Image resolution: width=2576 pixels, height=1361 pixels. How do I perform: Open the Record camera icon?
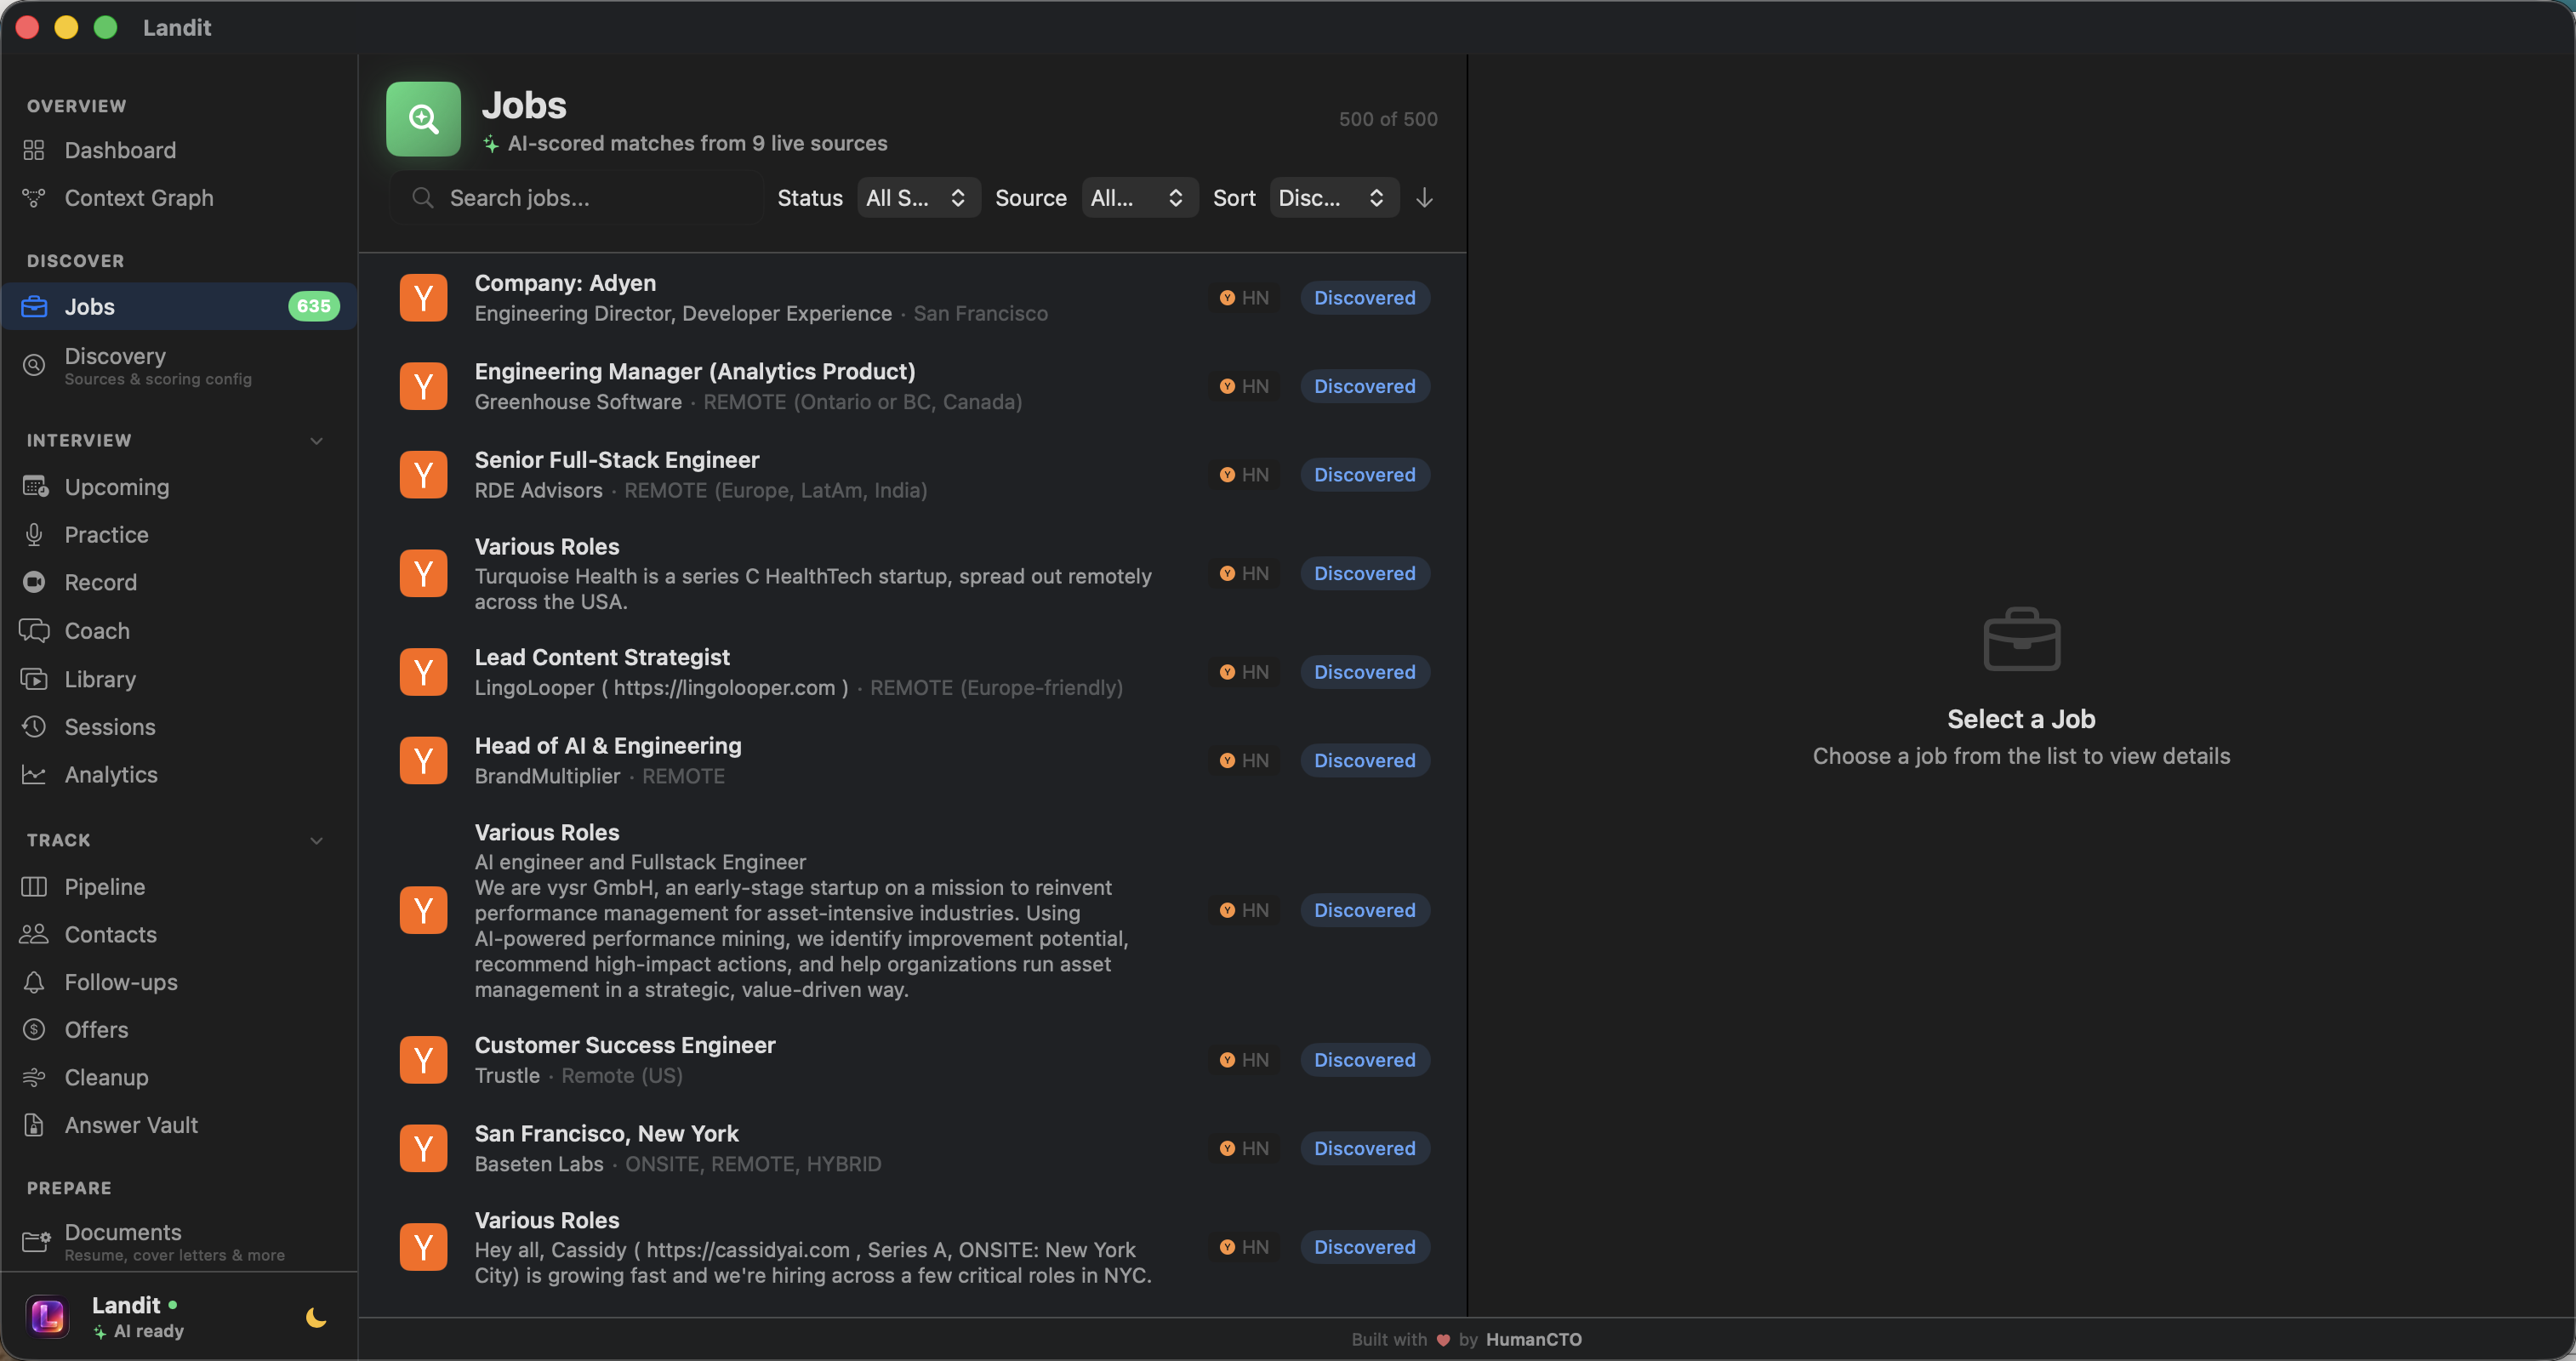(x=34, y=582)
